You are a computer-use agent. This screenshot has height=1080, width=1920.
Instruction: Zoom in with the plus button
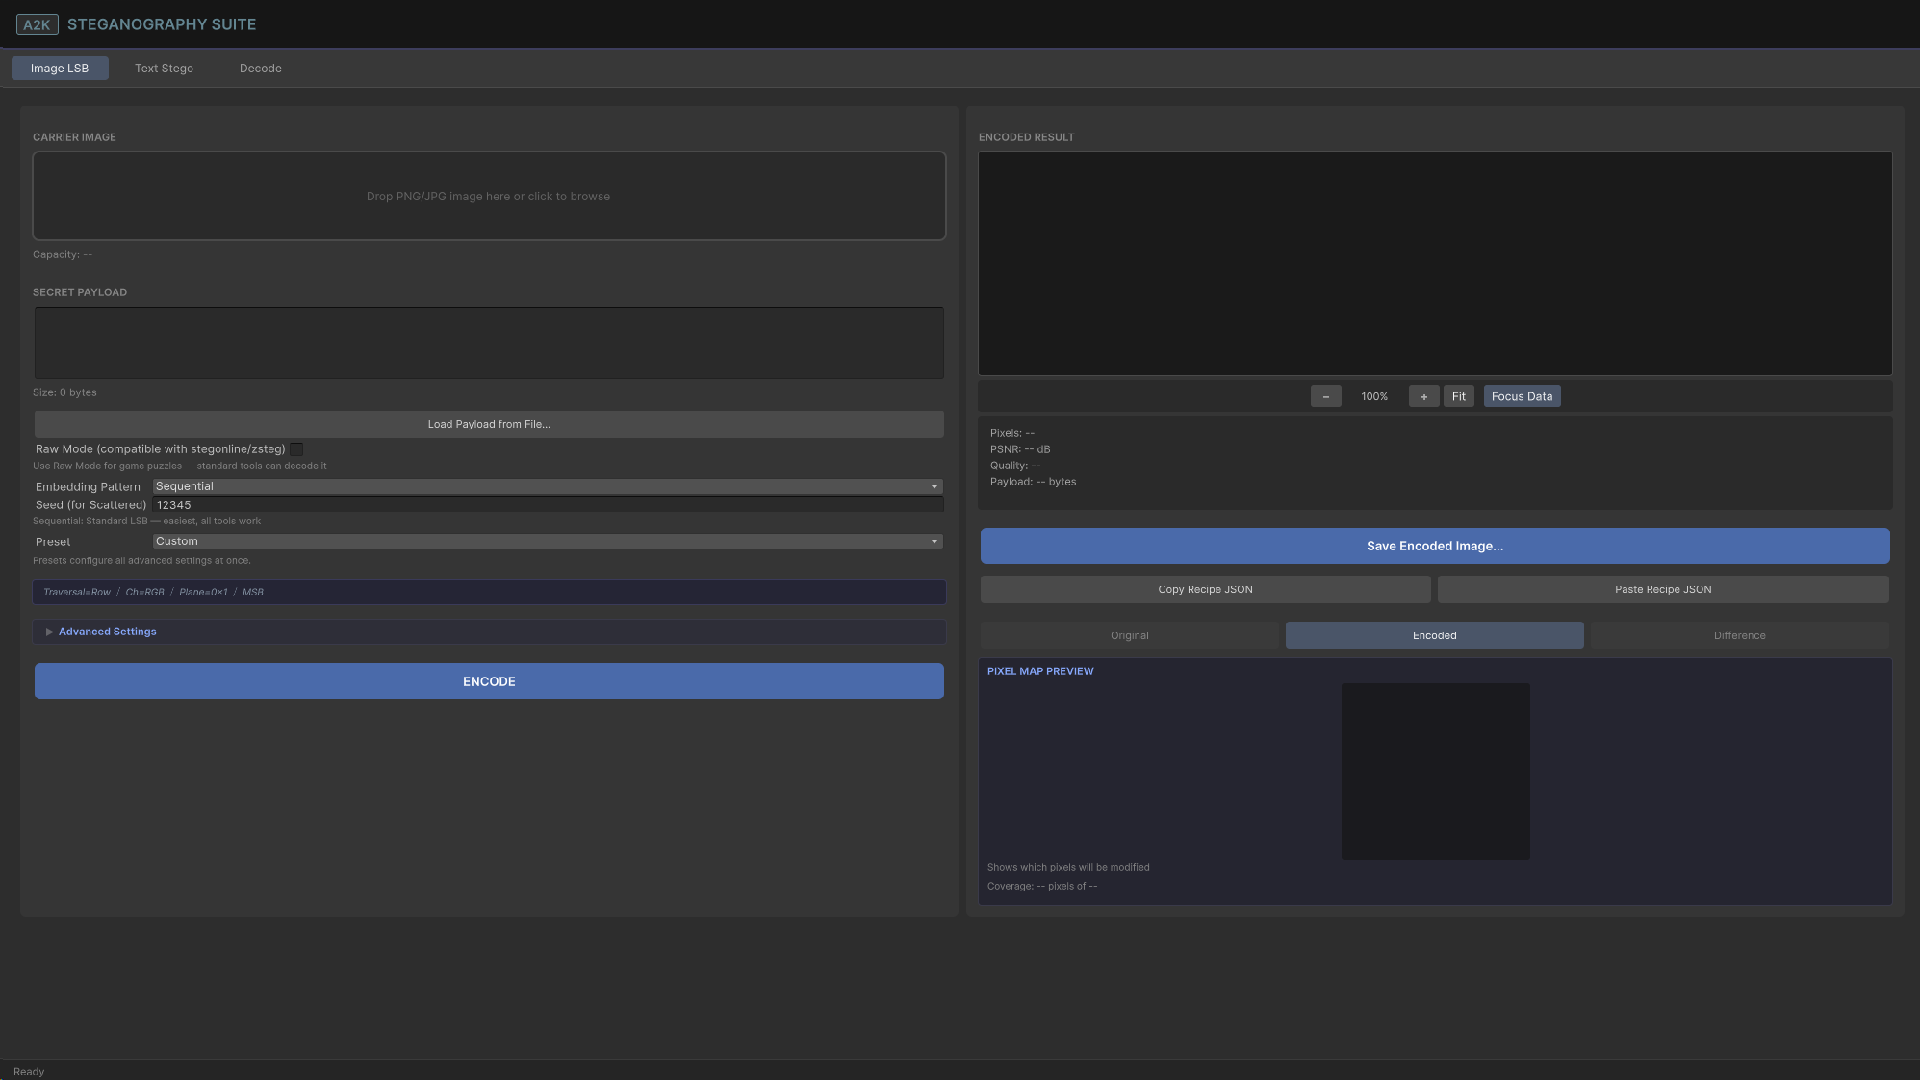[1423, 397]
